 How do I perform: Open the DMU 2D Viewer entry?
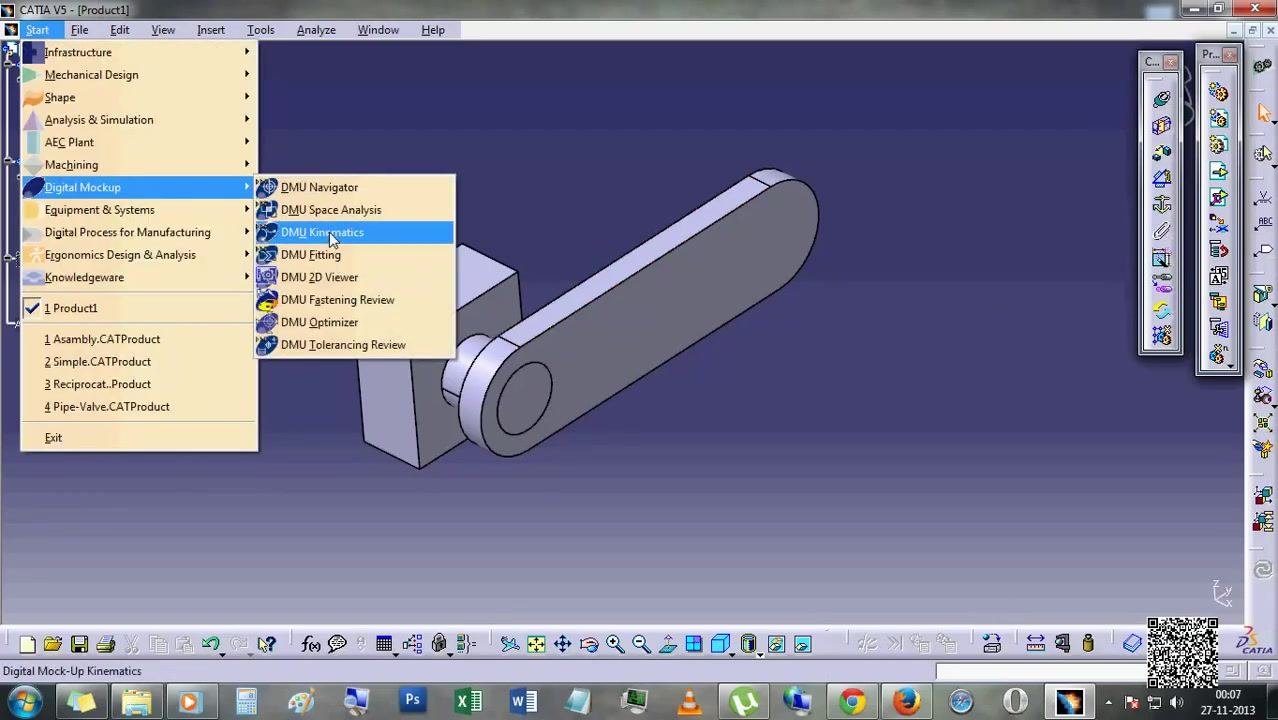point(354,277)
